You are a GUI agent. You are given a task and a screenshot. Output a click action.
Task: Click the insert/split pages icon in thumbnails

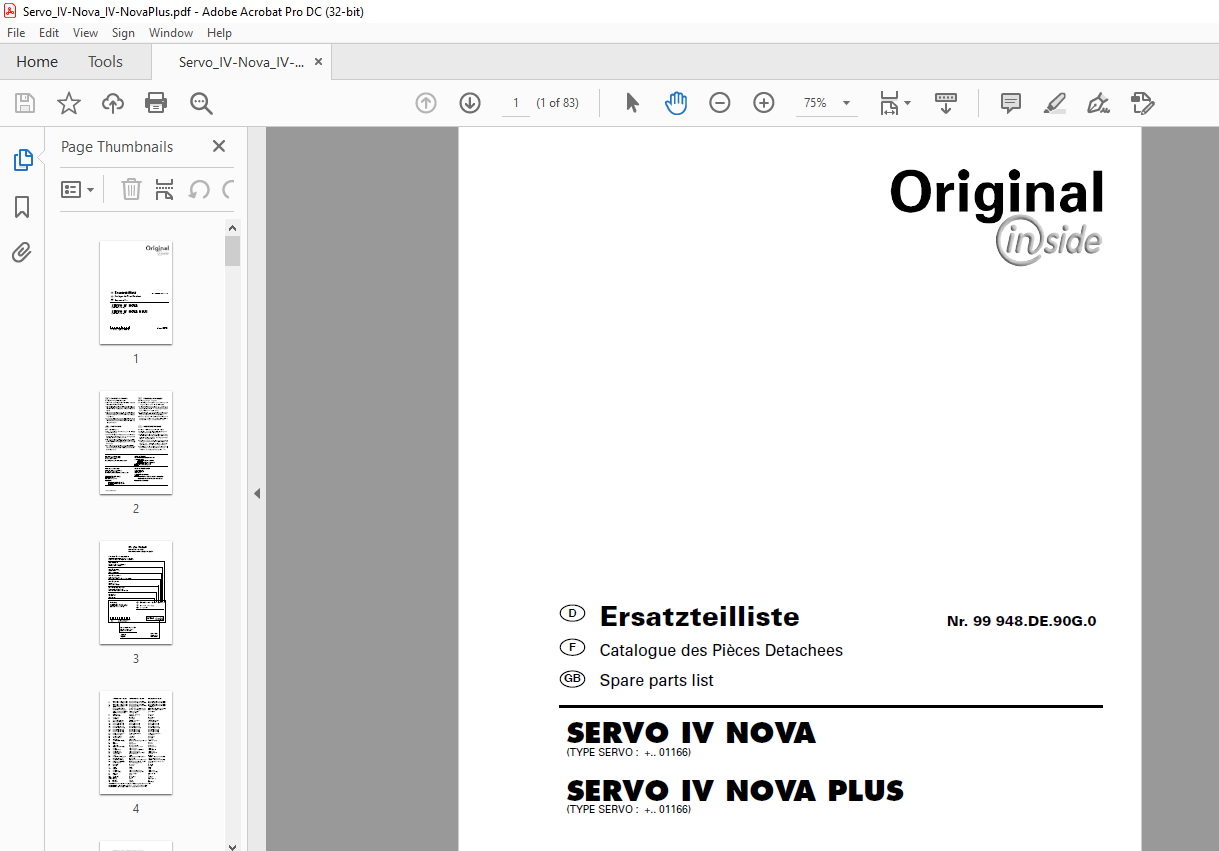(165, 189)
